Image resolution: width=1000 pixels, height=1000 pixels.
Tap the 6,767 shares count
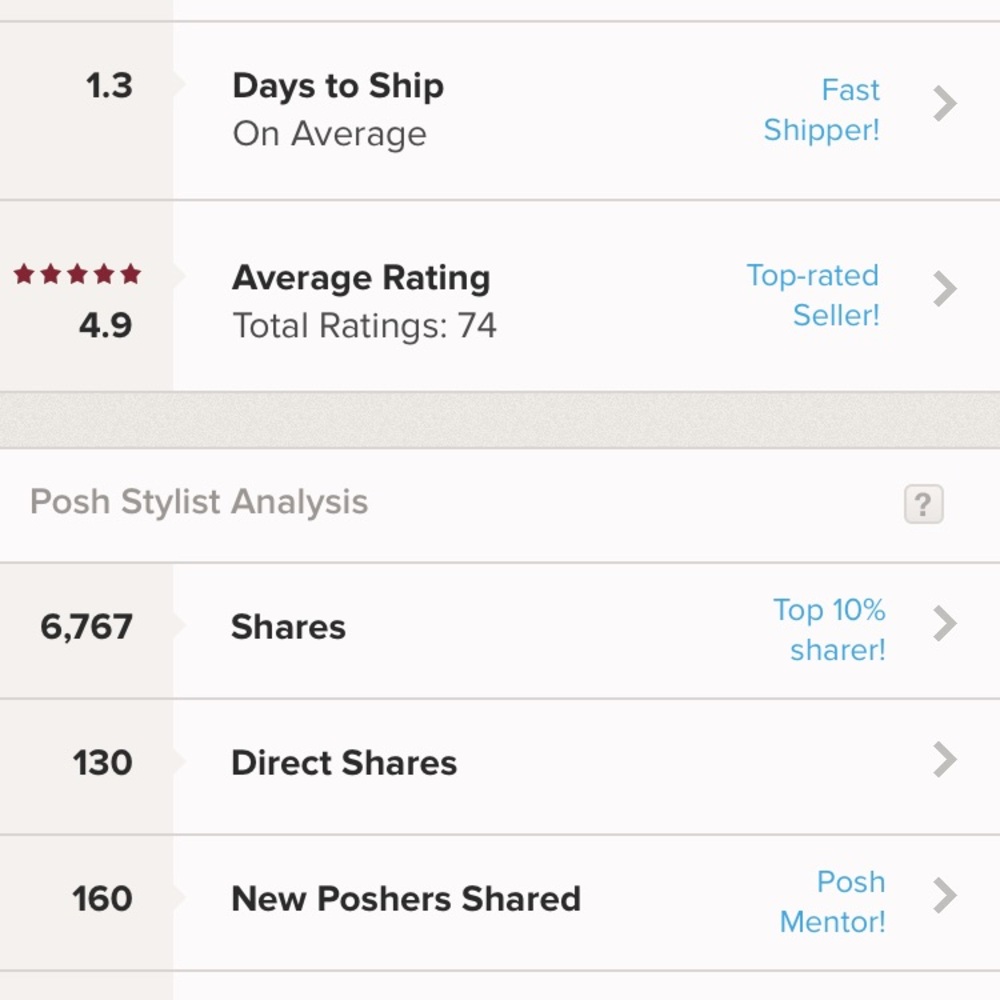86,627
